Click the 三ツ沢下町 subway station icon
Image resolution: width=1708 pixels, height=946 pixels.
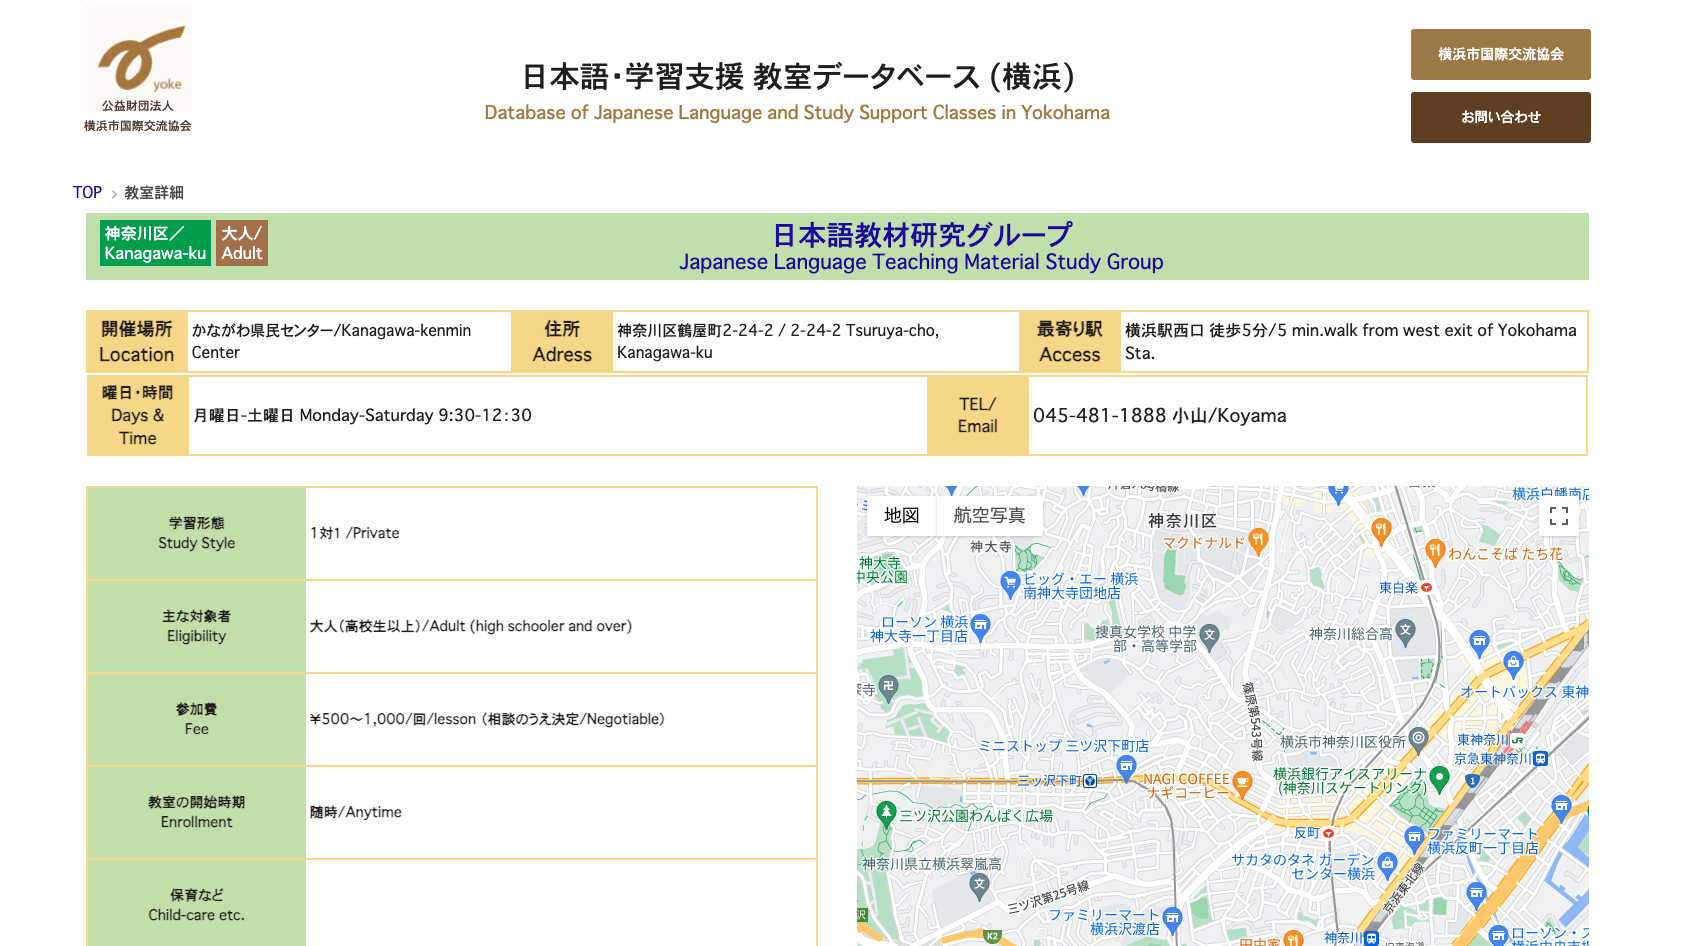coord(1090,780)
